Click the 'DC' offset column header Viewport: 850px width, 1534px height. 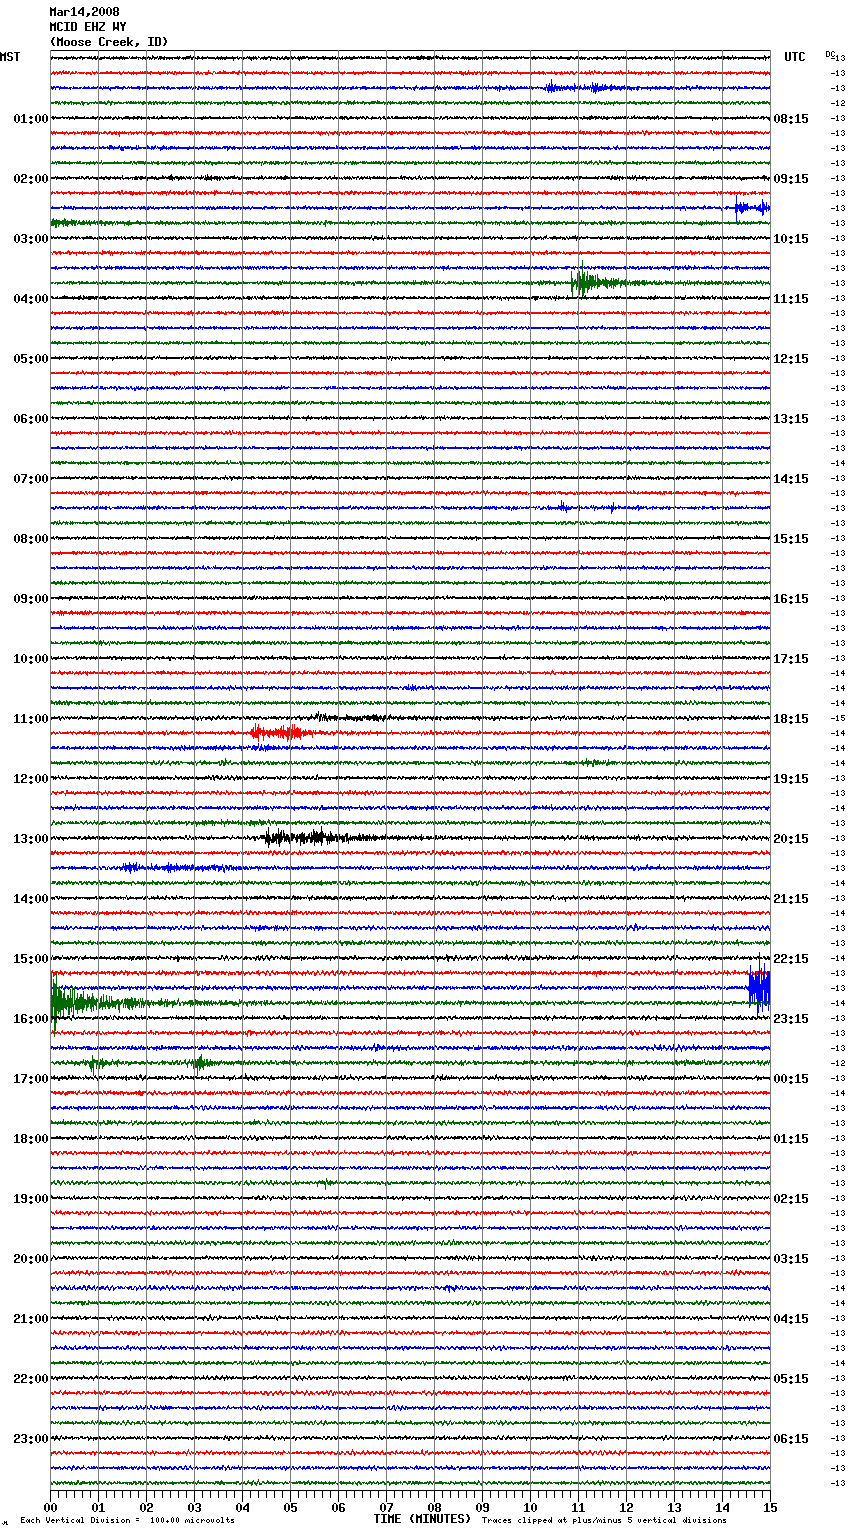coord(830,54)
